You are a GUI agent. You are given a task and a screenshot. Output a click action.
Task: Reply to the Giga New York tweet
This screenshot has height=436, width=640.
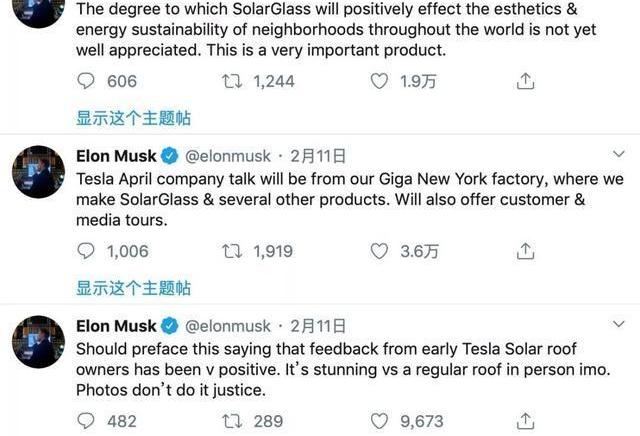point(87,251)
